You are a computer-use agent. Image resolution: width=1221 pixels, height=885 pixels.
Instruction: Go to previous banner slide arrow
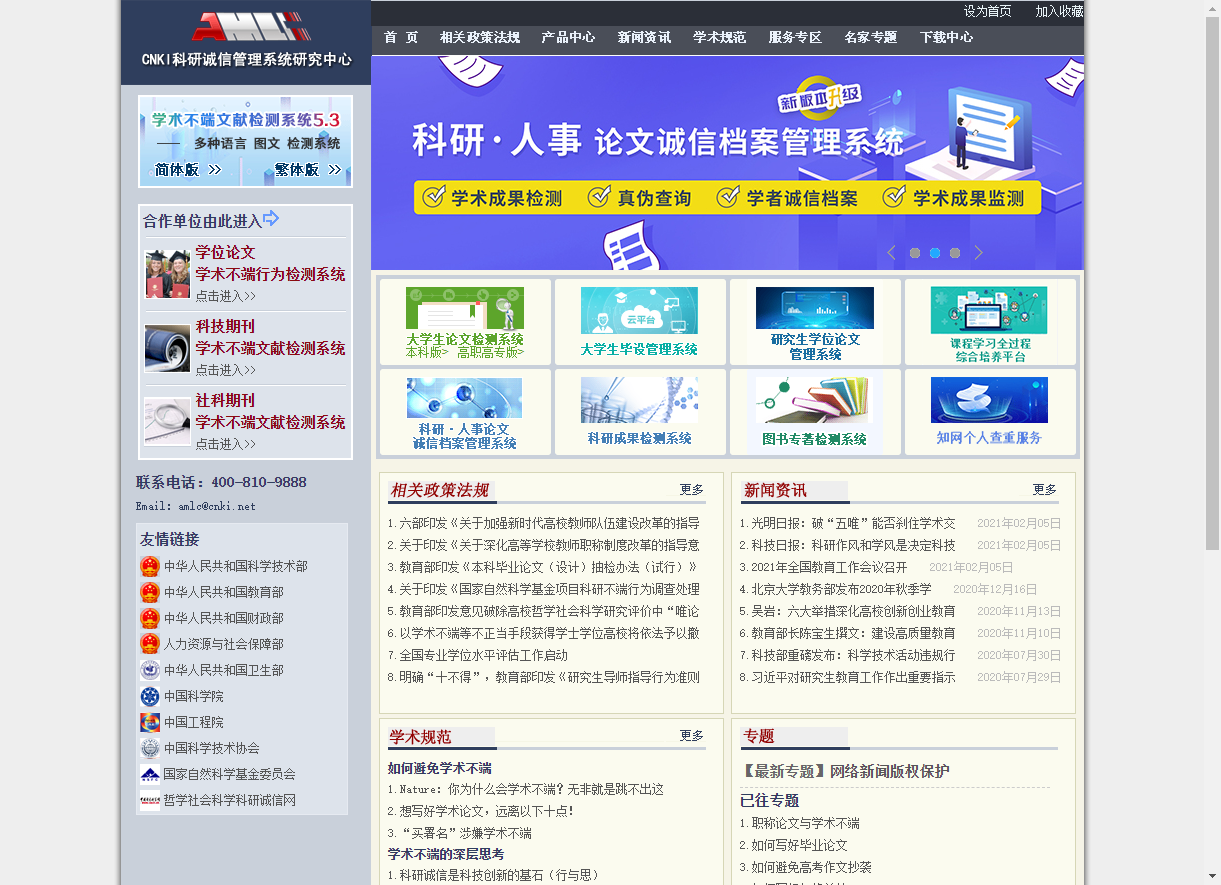(x=891, y=253)
